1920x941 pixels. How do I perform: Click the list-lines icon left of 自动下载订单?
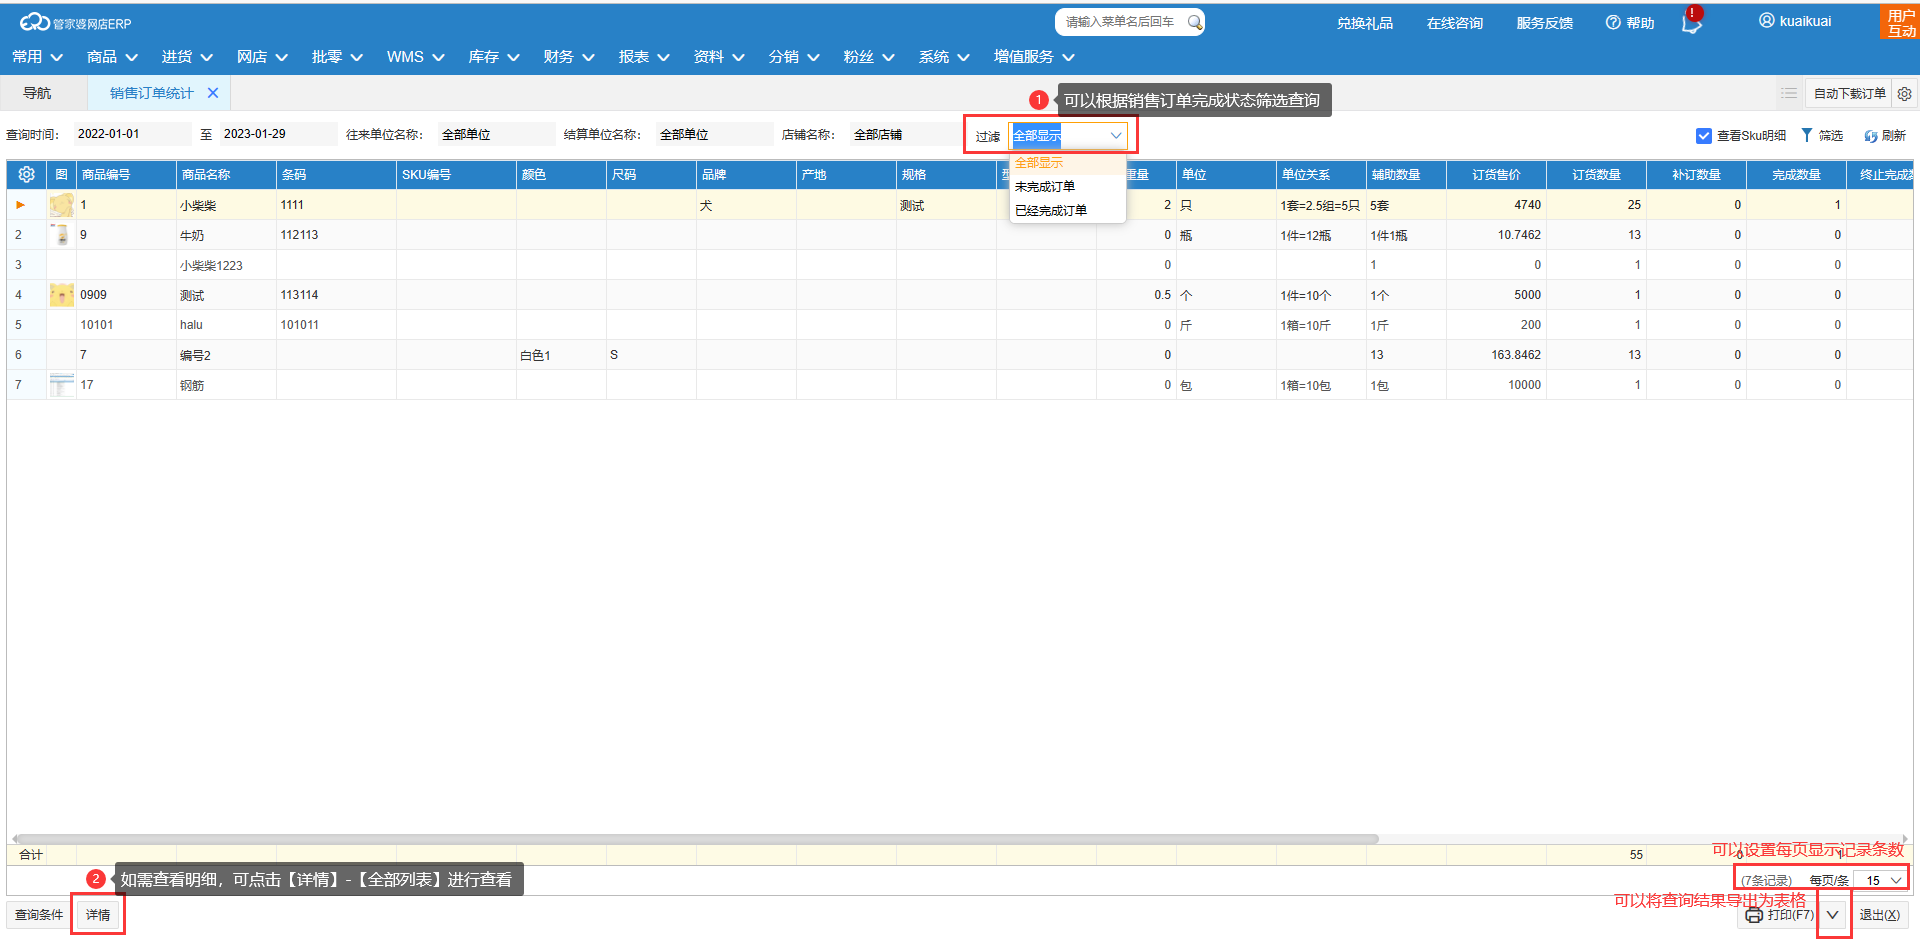coord(1789,94)
